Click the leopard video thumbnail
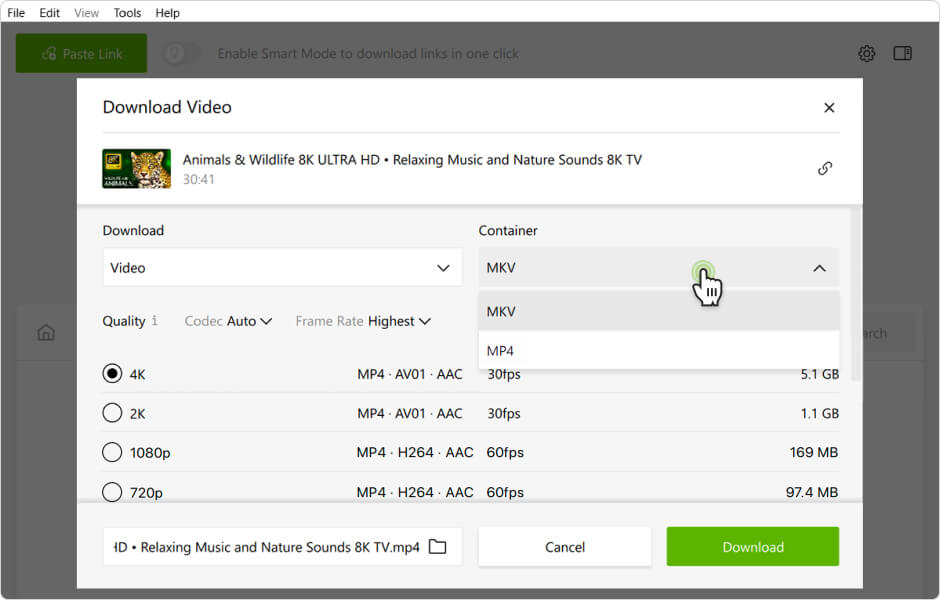940x600 pixels. pos(136,169)
